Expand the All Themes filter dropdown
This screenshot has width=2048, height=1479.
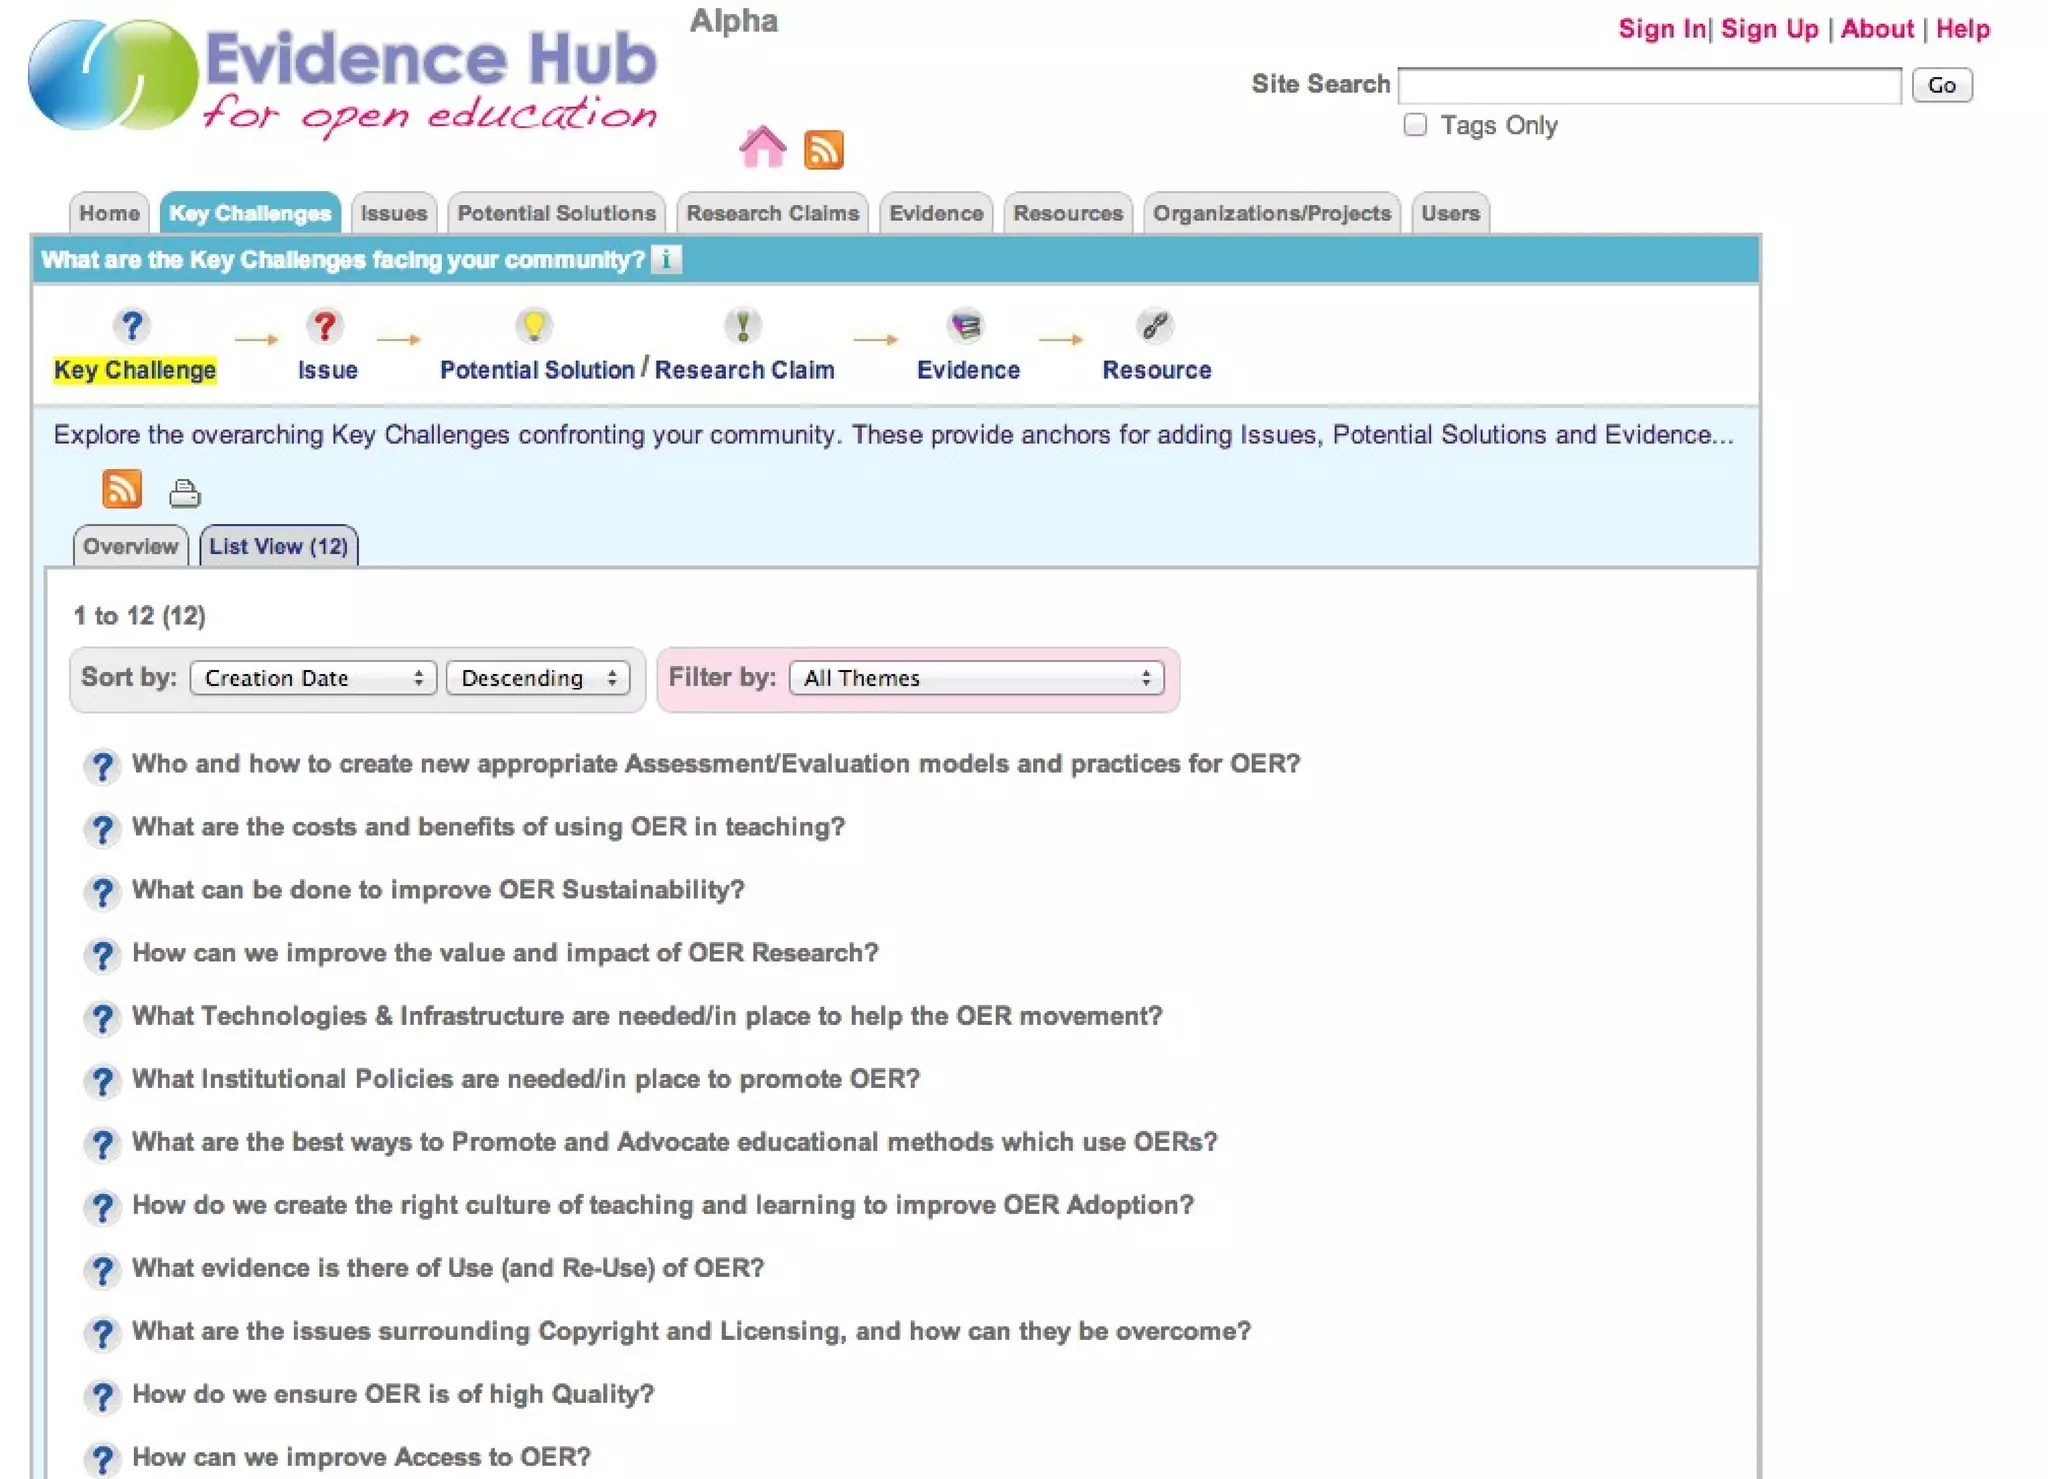[976, 678]
